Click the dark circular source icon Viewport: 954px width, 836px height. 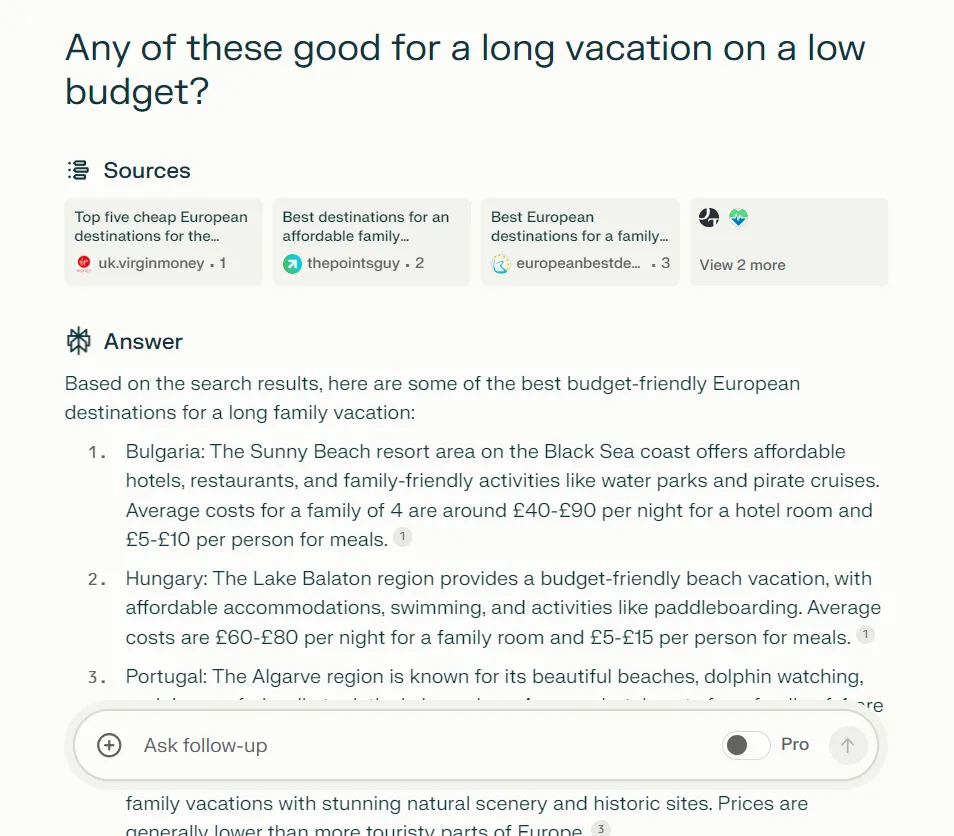(709, 217)
